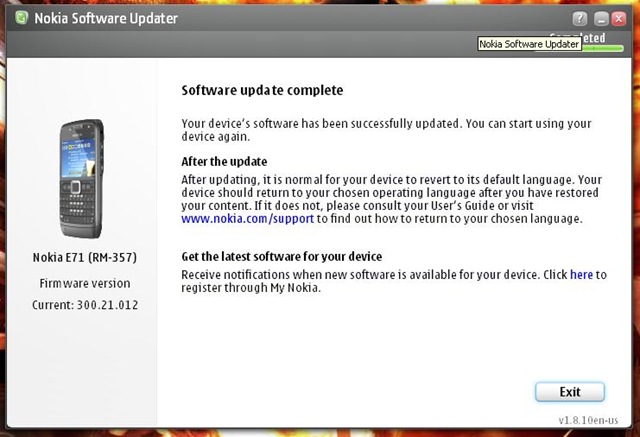
Task: Click the green completed progress bar
Action: [x=603, y=48]
